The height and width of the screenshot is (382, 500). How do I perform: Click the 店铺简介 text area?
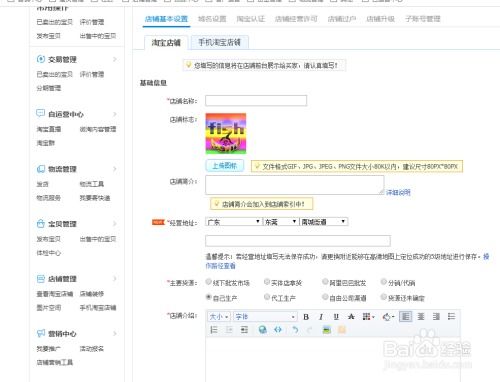click(295, 185)
